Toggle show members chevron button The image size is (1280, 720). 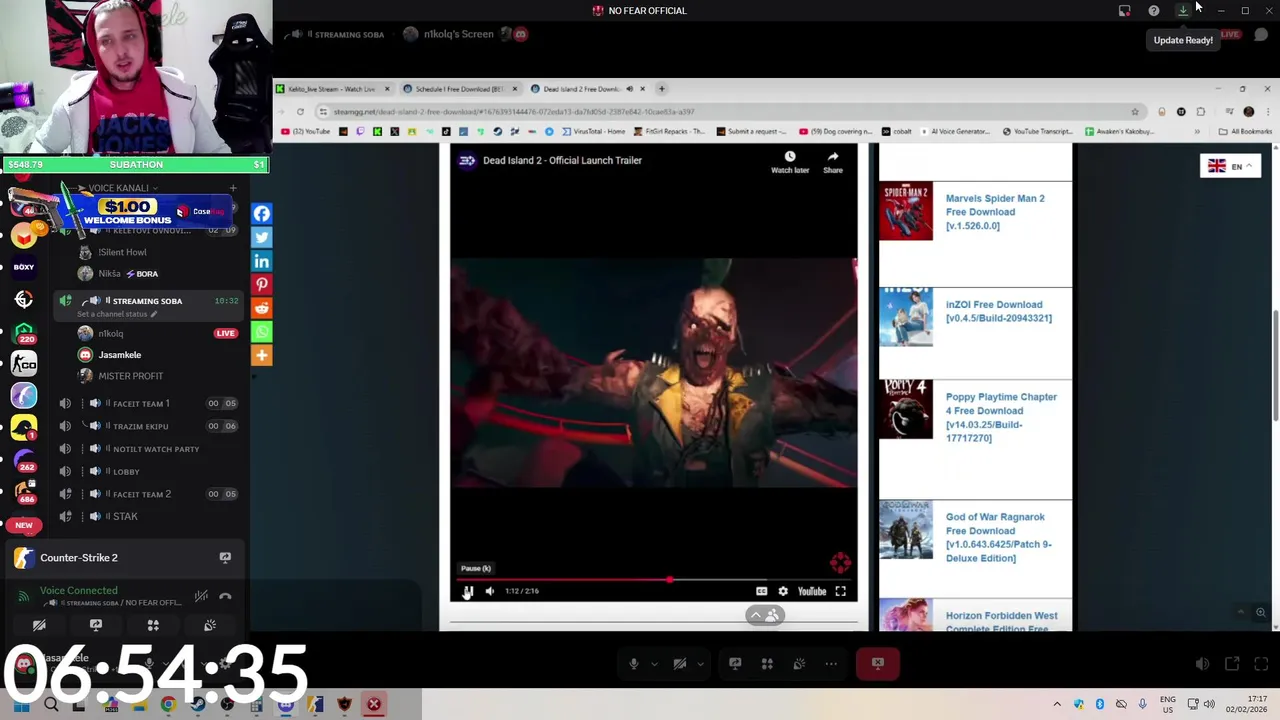coord(765,616)
